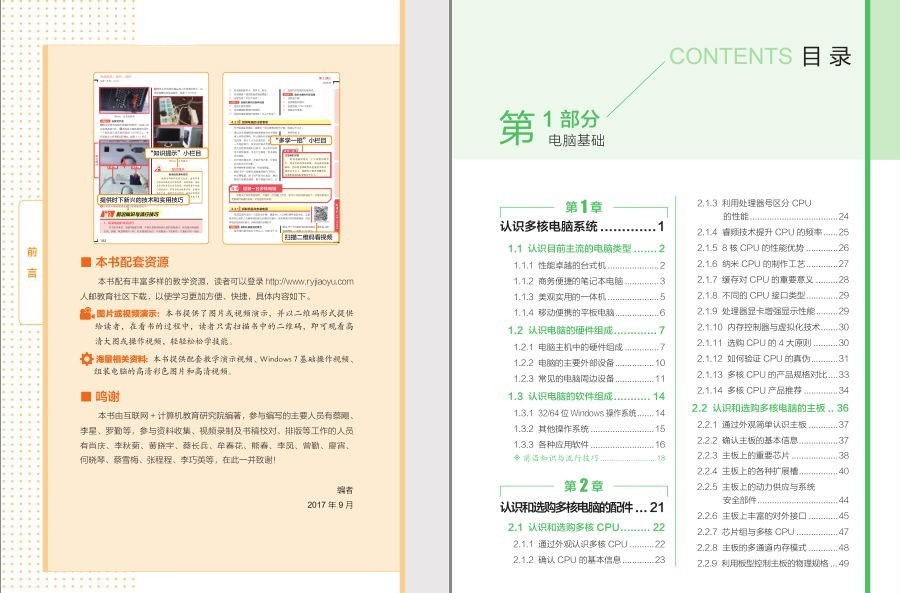Image resolution: width=900 pixels, height=593 pixels.
Task: Open entry 1.3.3 各种应用软件
Action: coord(589,444)
